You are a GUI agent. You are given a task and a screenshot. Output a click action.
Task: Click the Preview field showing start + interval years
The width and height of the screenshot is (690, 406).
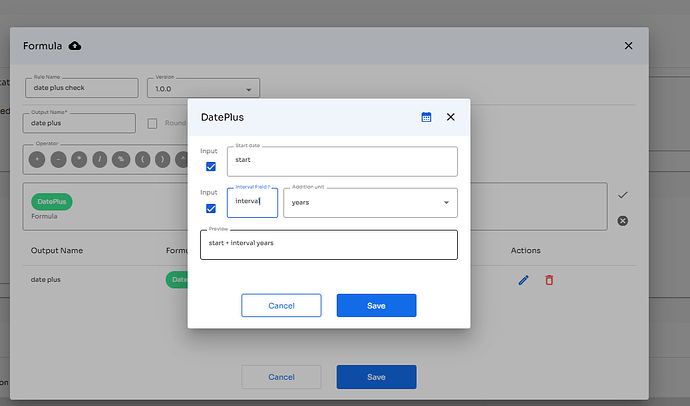pos(329,245)
